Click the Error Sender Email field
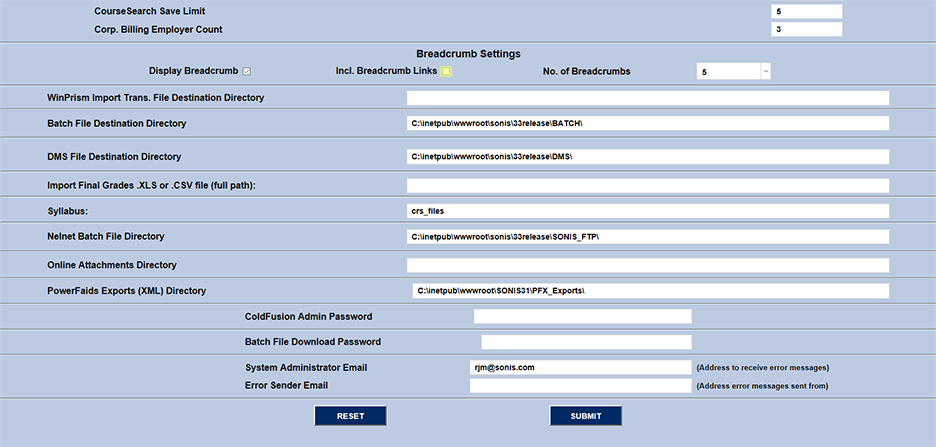The image size is (936, 447). point(580,385)
